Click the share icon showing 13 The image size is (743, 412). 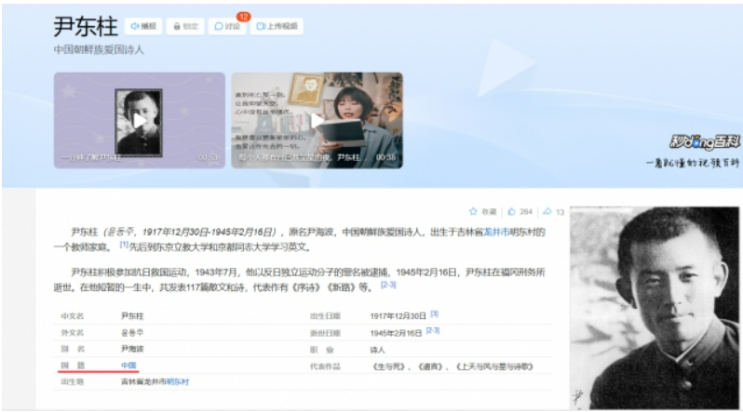547,211
